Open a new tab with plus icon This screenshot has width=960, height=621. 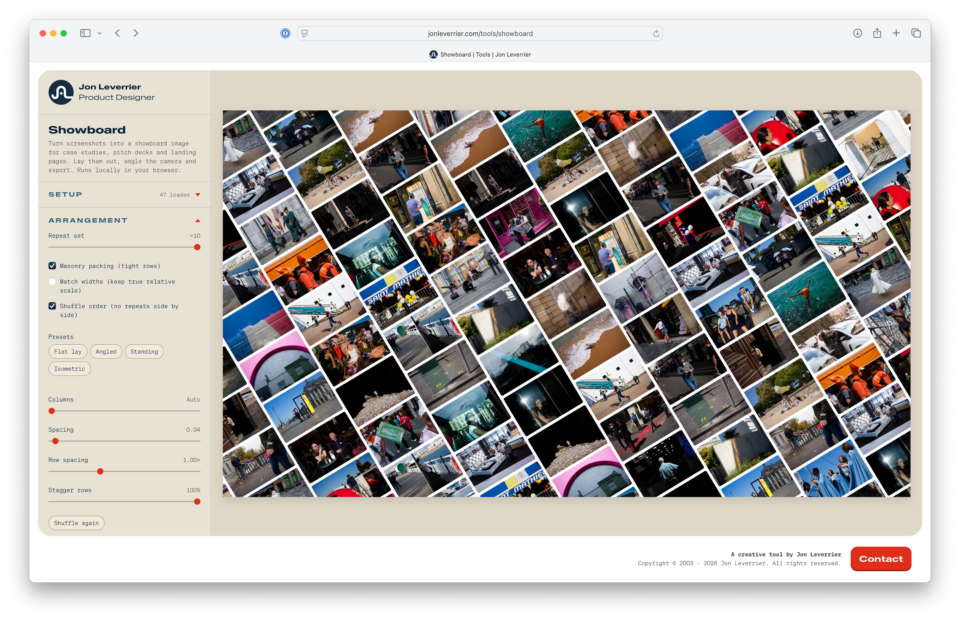point(896,33)
